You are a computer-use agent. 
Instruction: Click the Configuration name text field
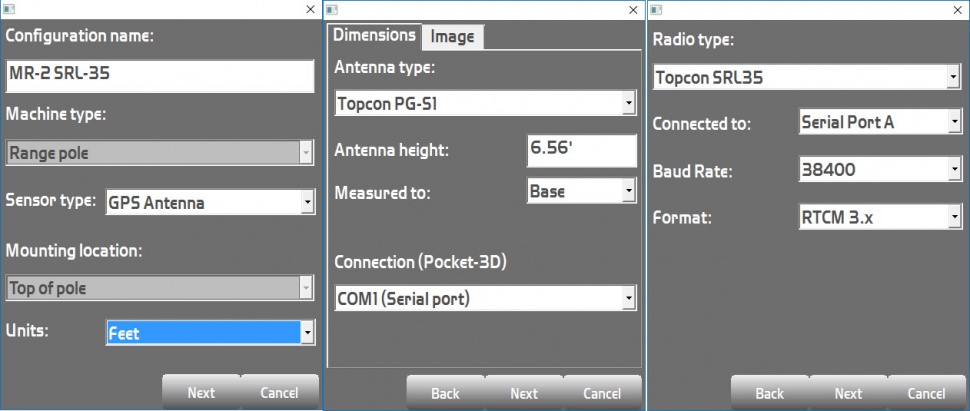click(160, 77)
